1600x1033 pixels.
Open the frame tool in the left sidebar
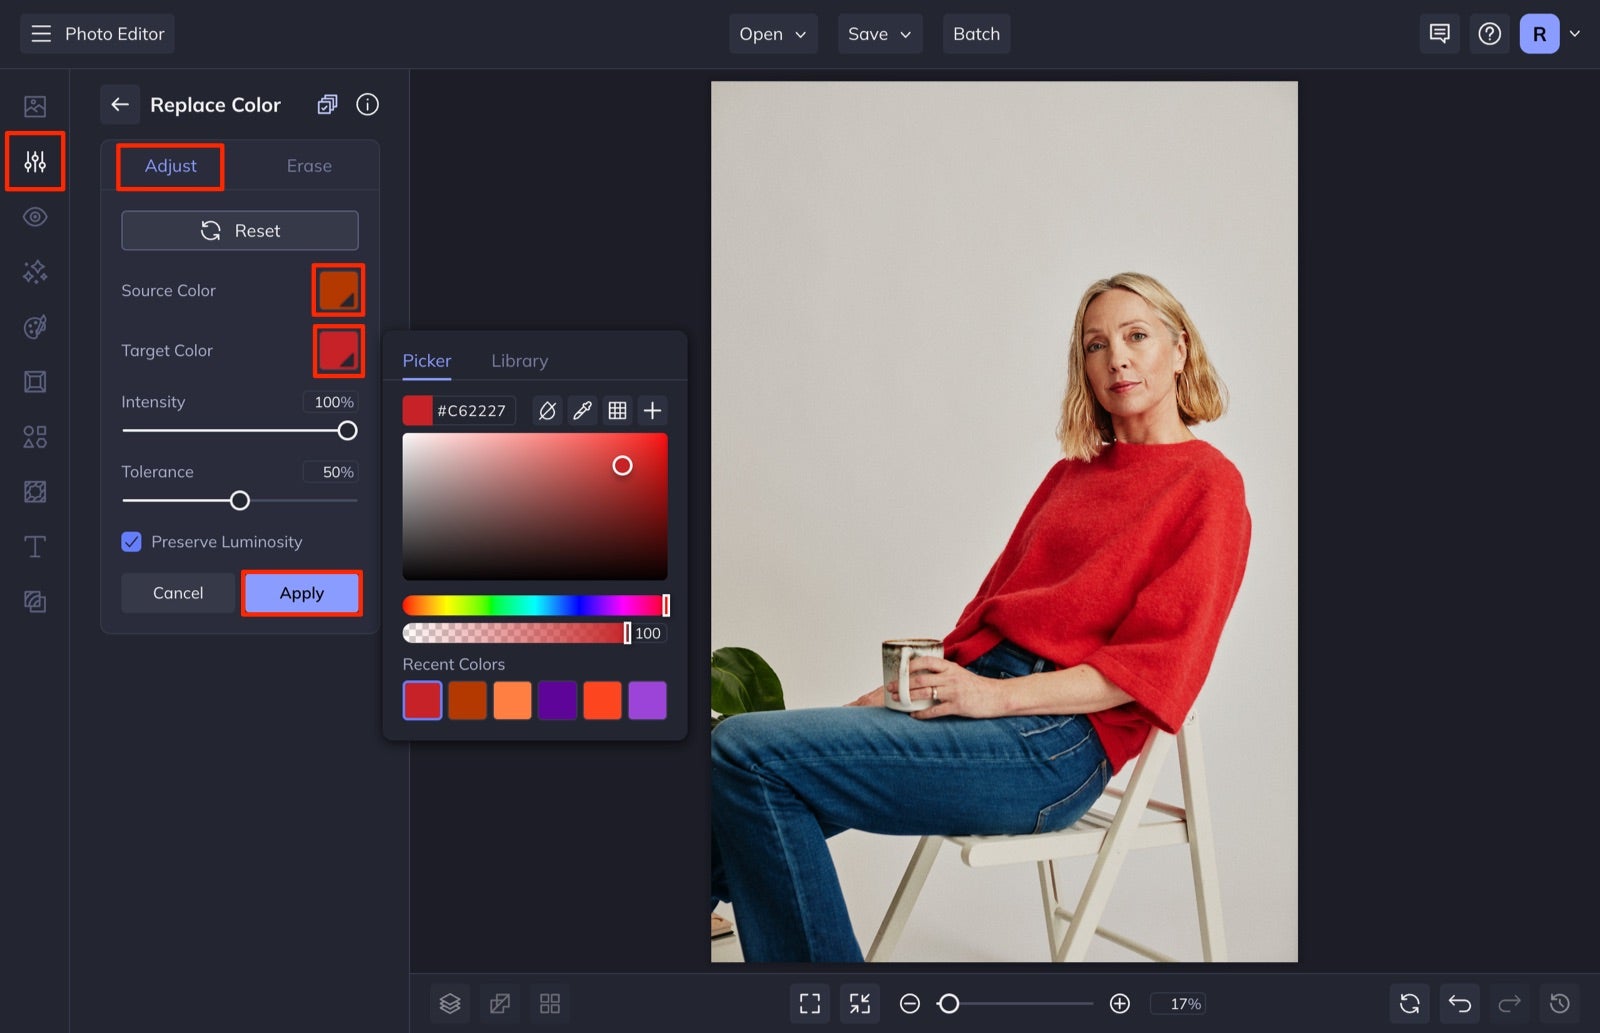coord(35,381)
